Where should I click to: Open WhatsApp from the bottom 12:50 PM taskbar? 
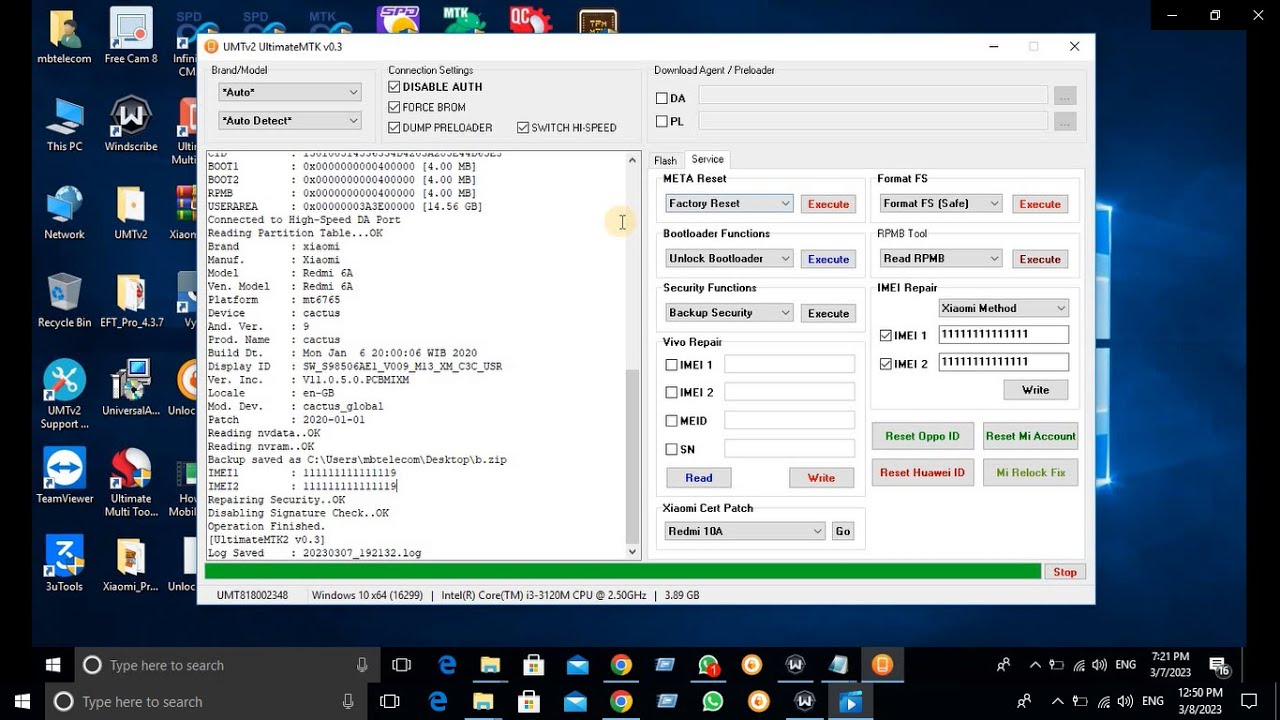pos(712,702)
